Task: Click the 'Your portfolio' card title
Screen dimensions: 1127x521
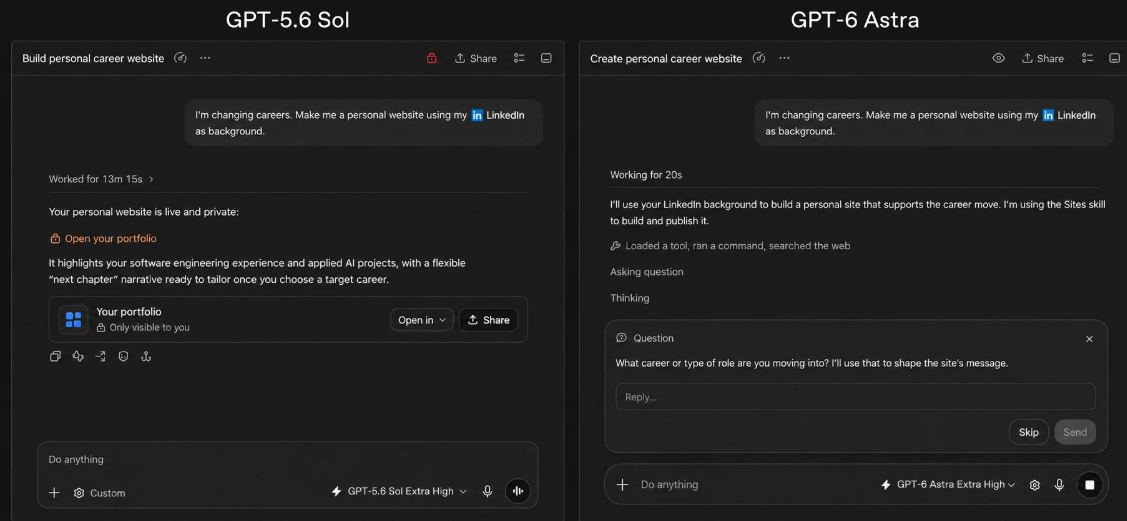Action: 129,312
